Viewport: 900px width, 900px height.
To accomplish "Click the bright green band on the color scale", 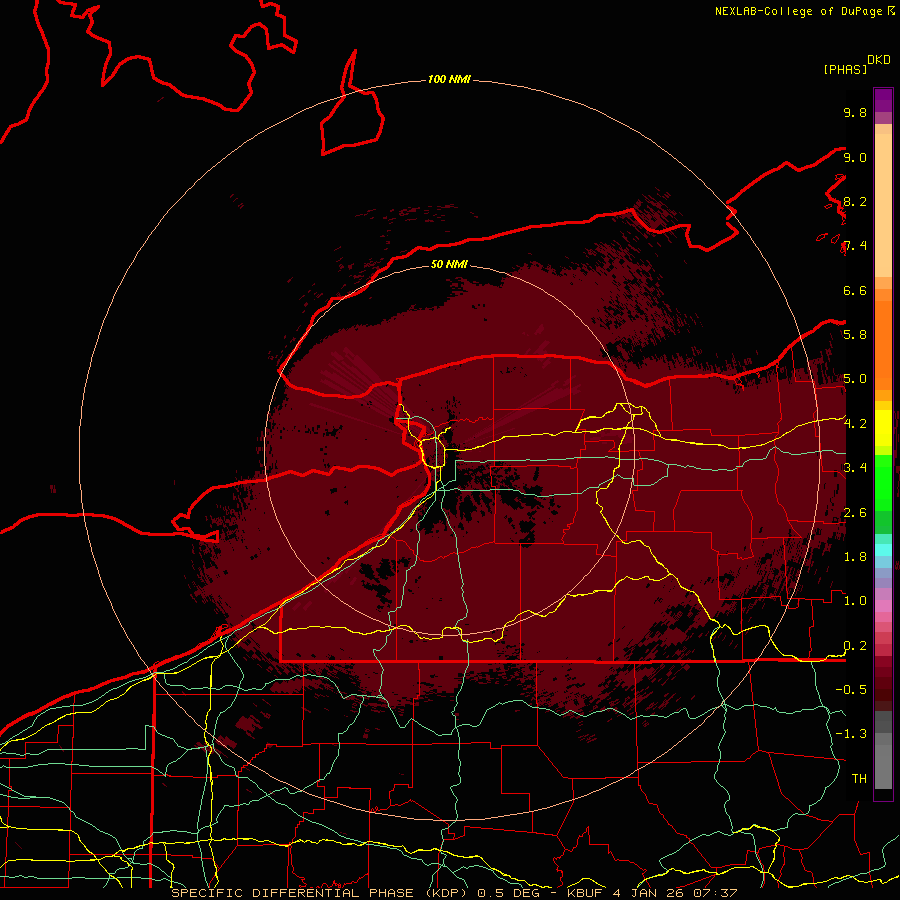I will click(x=883, y=482).
